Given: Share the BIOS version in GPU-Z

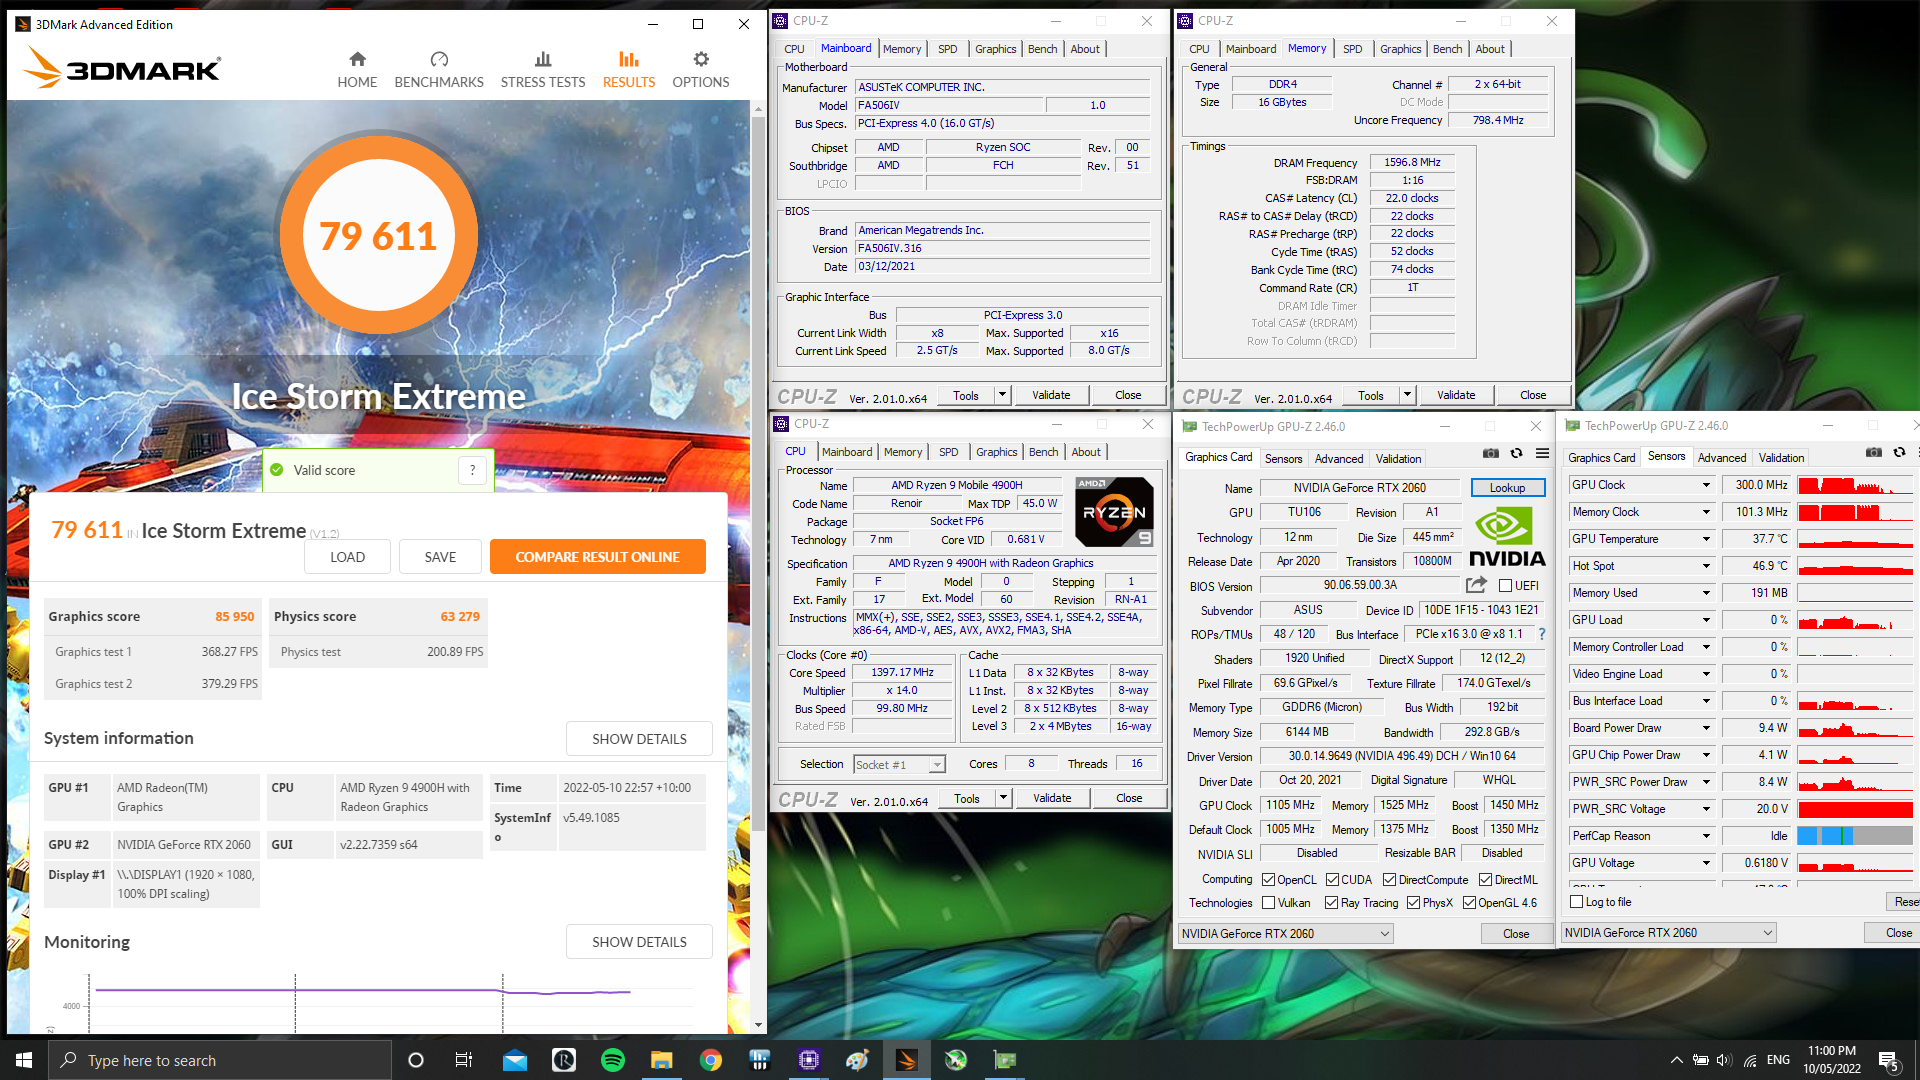Looking at the screenshot, I should coord(1476,585).
